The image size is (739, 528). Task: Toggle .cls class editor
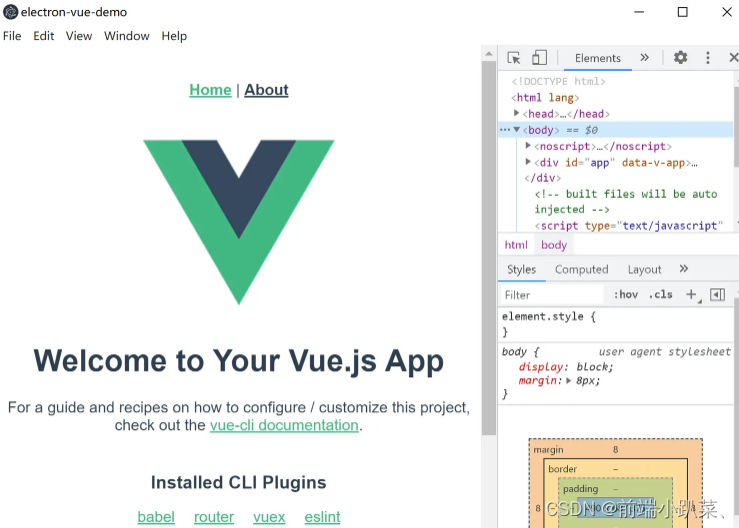click(660, 295)
